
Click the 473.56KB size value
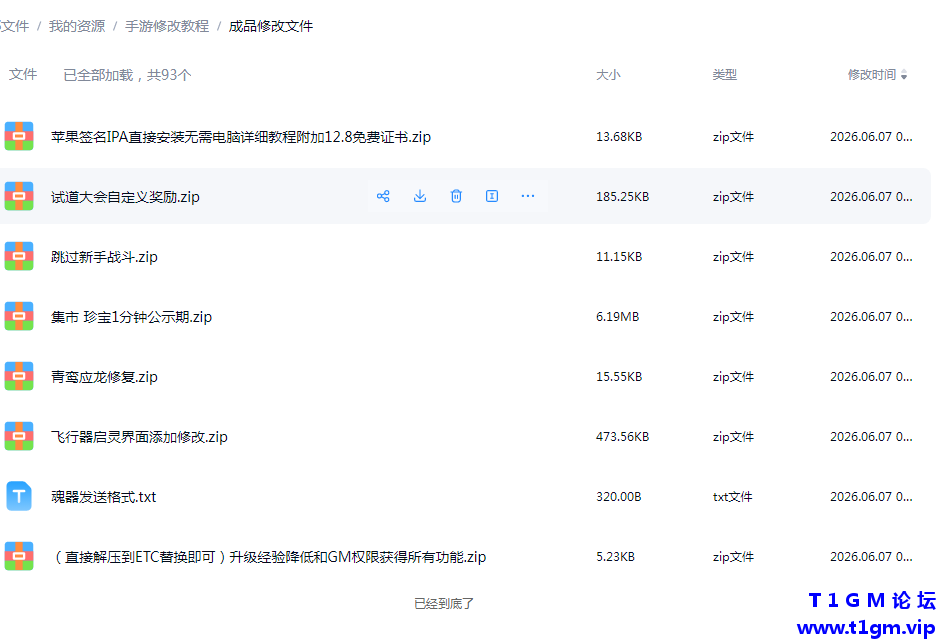click(622, 437)
